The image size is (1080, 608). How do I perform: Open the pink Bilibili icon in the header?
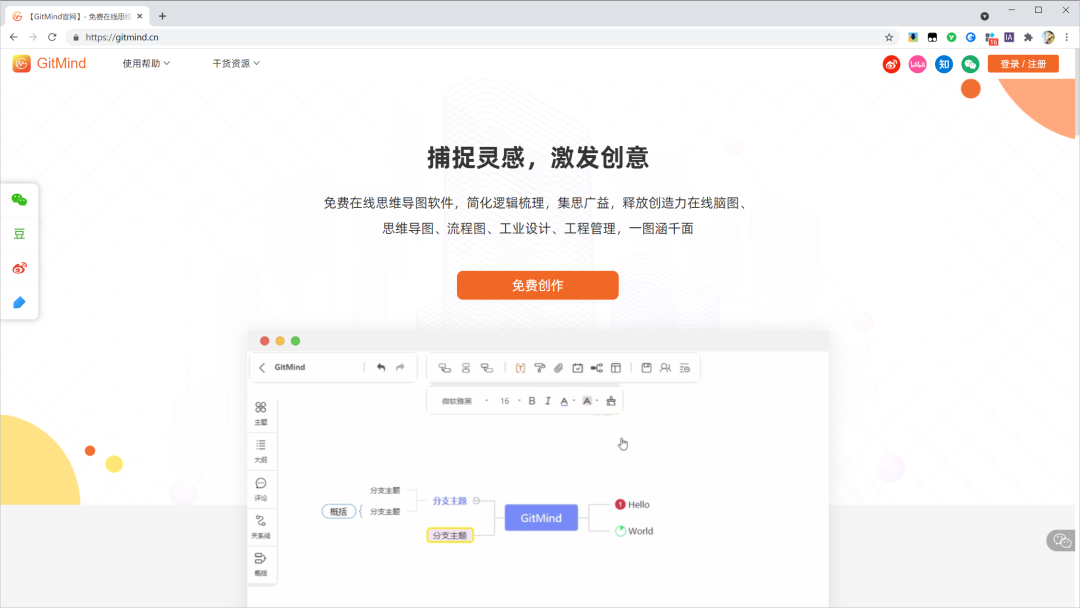tap(917, 64)
